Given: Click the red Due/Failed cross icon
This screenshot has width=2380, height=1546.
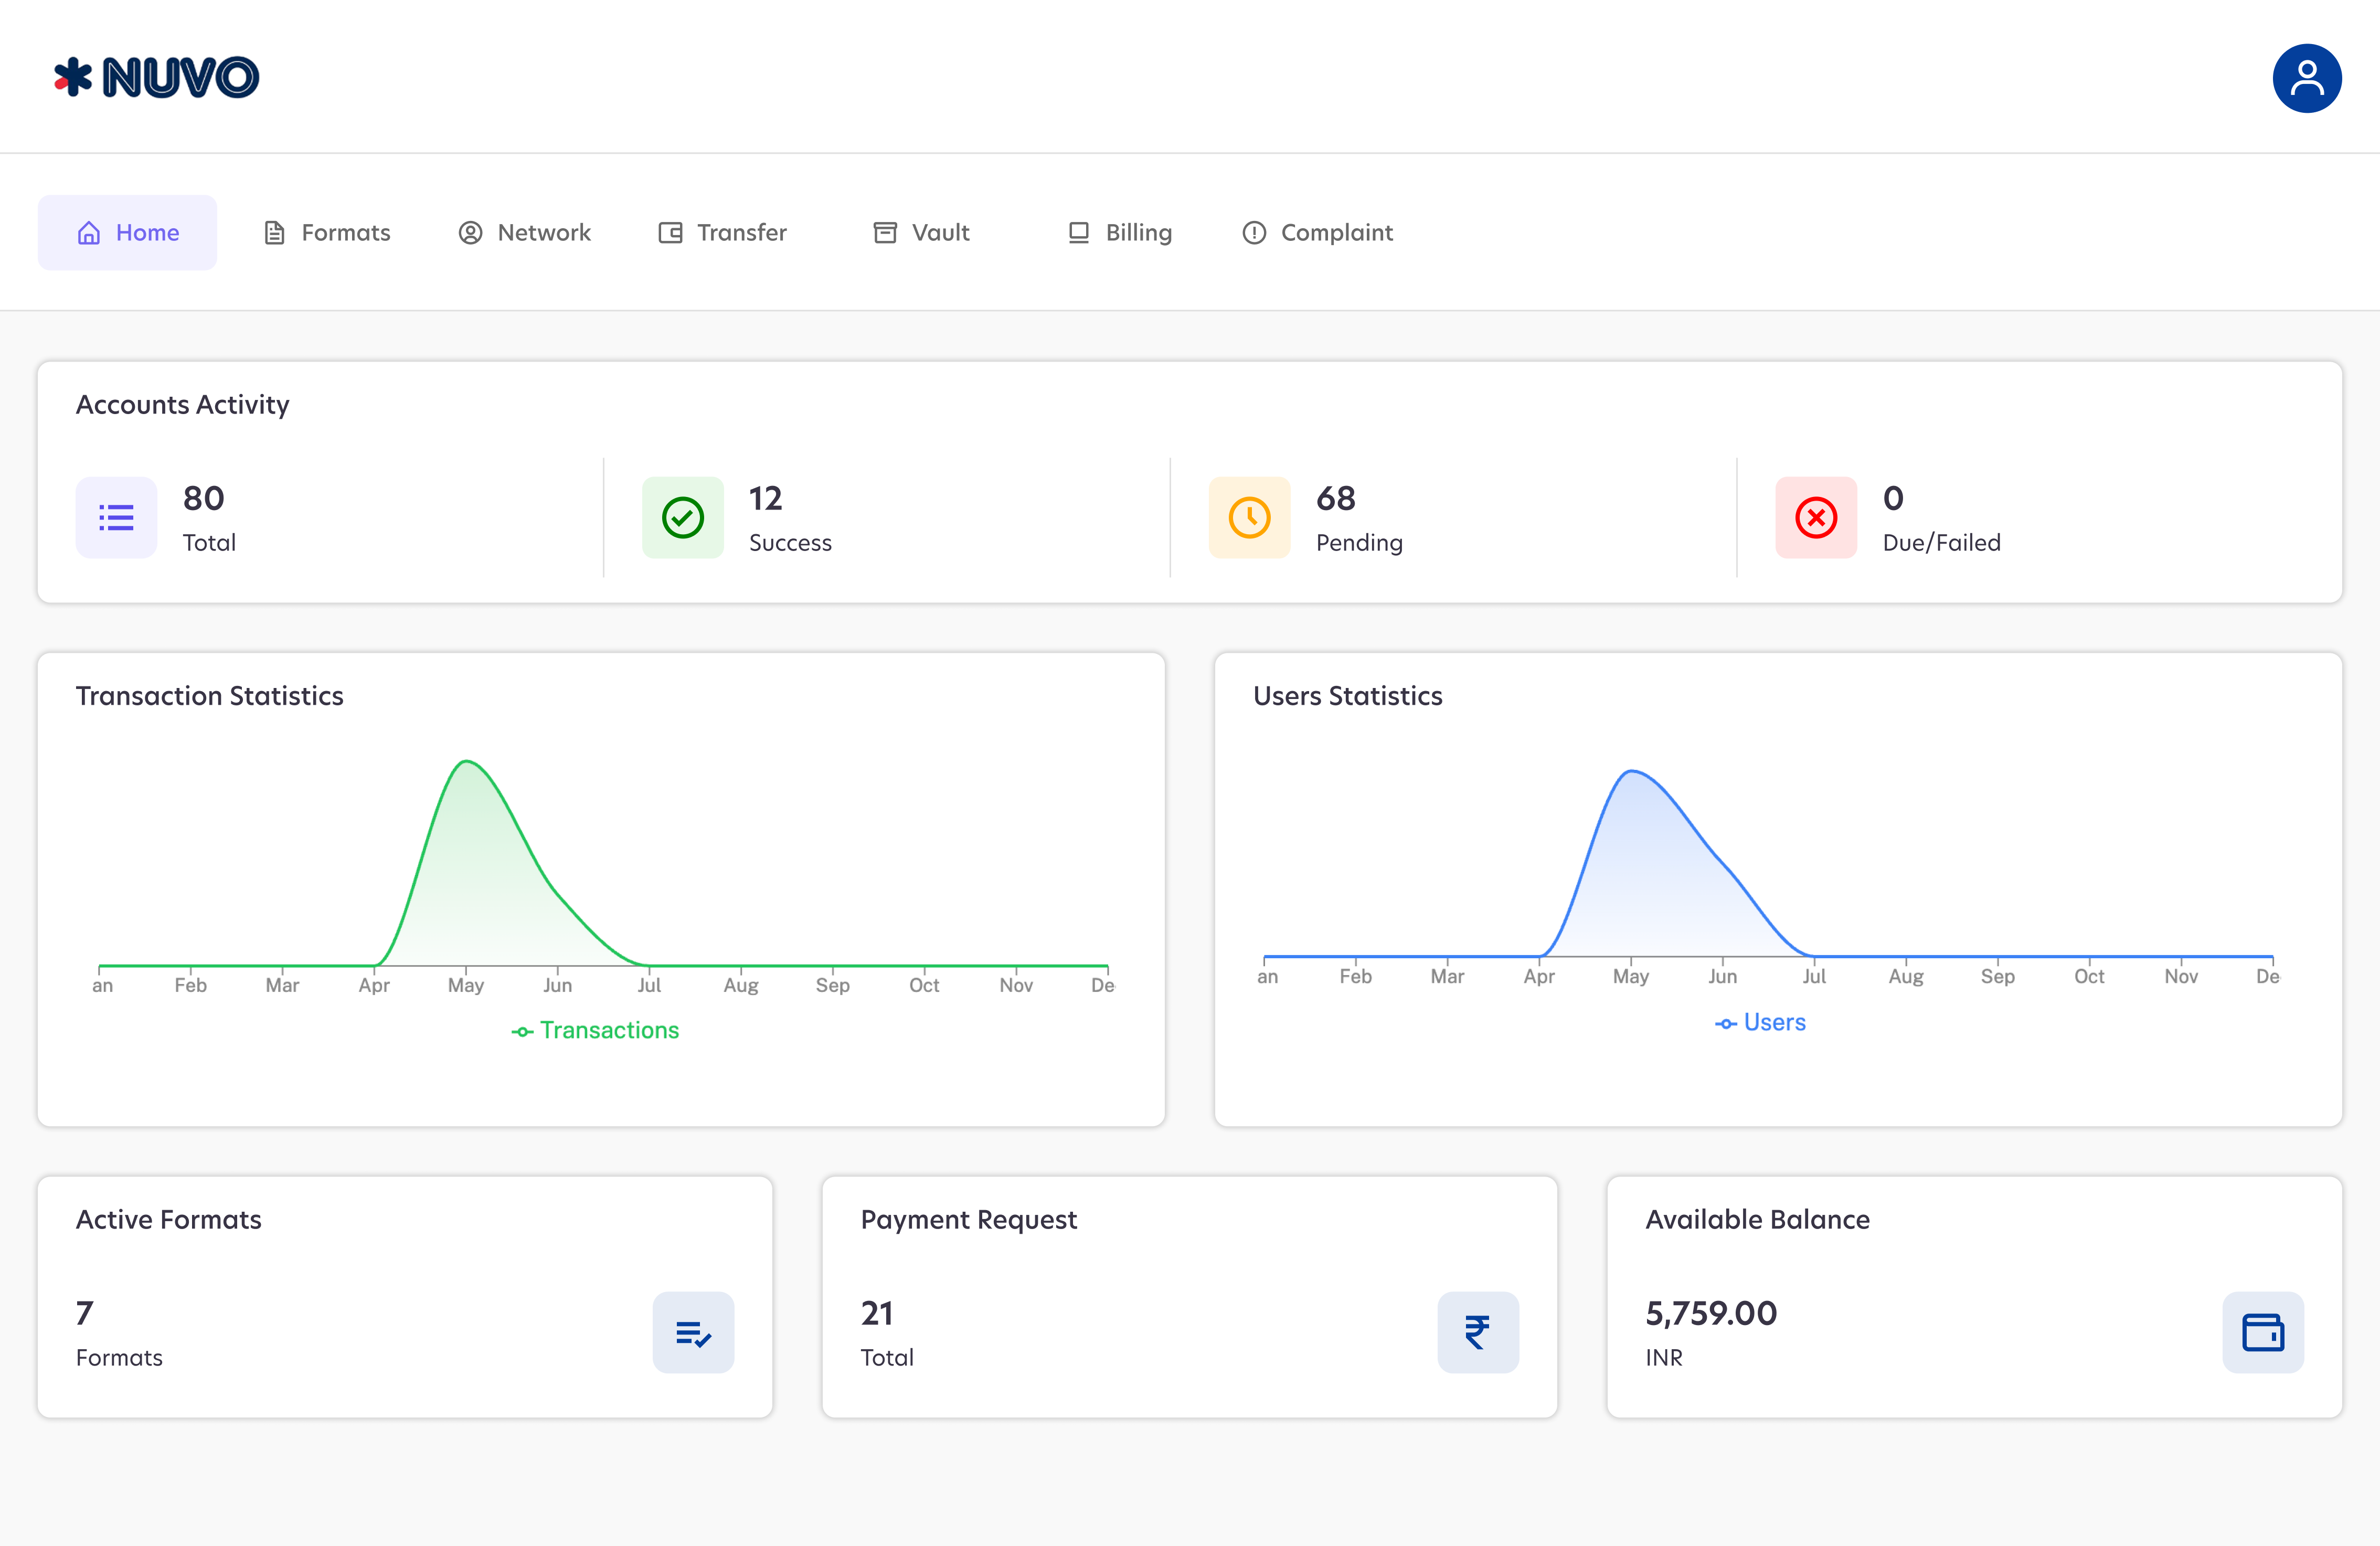Looking at the screenshot, I should tap(1816, 518).
